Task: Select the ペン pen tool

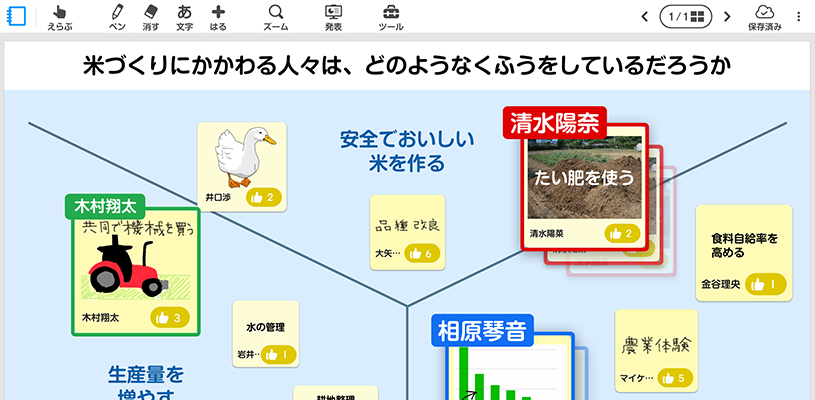Action: [118, 17]
